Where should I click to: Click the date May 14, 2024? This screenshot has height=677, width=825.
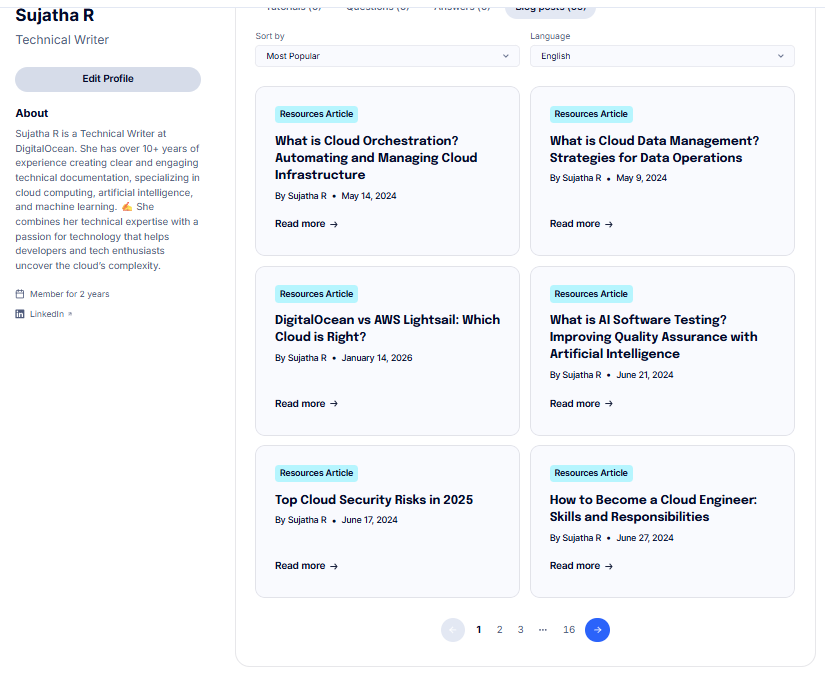pos(369,196)
